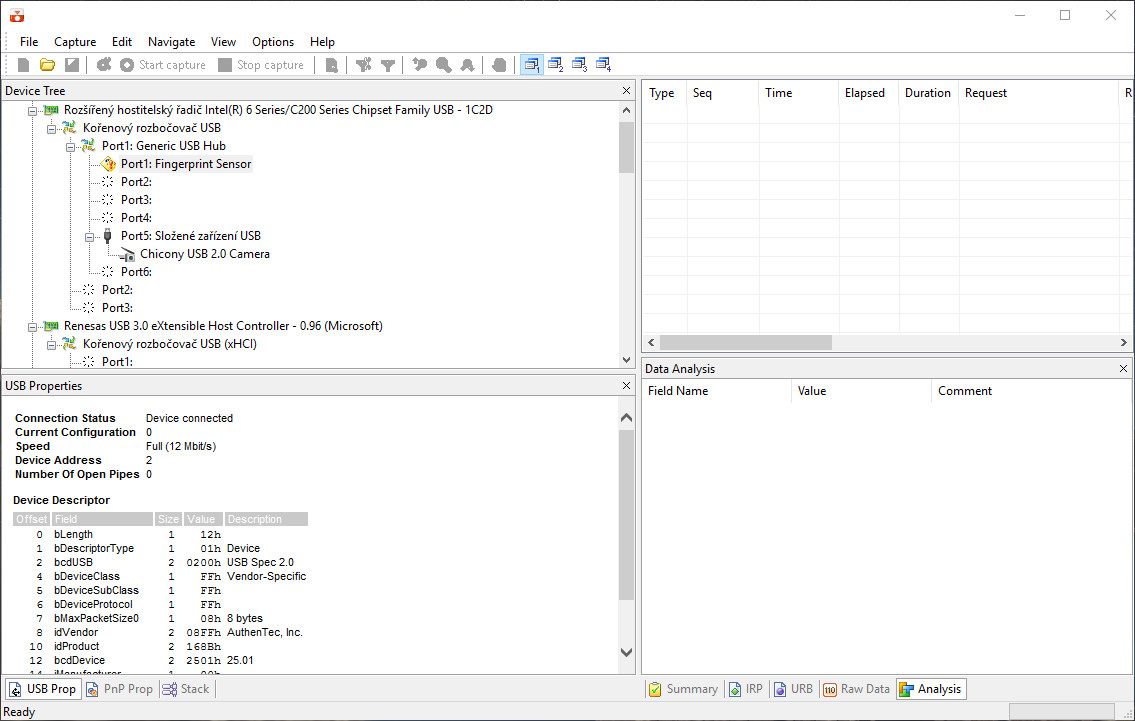
Task: Close the Data Analysis panel
Action: pyautogui.click(x=1123, y=368)
